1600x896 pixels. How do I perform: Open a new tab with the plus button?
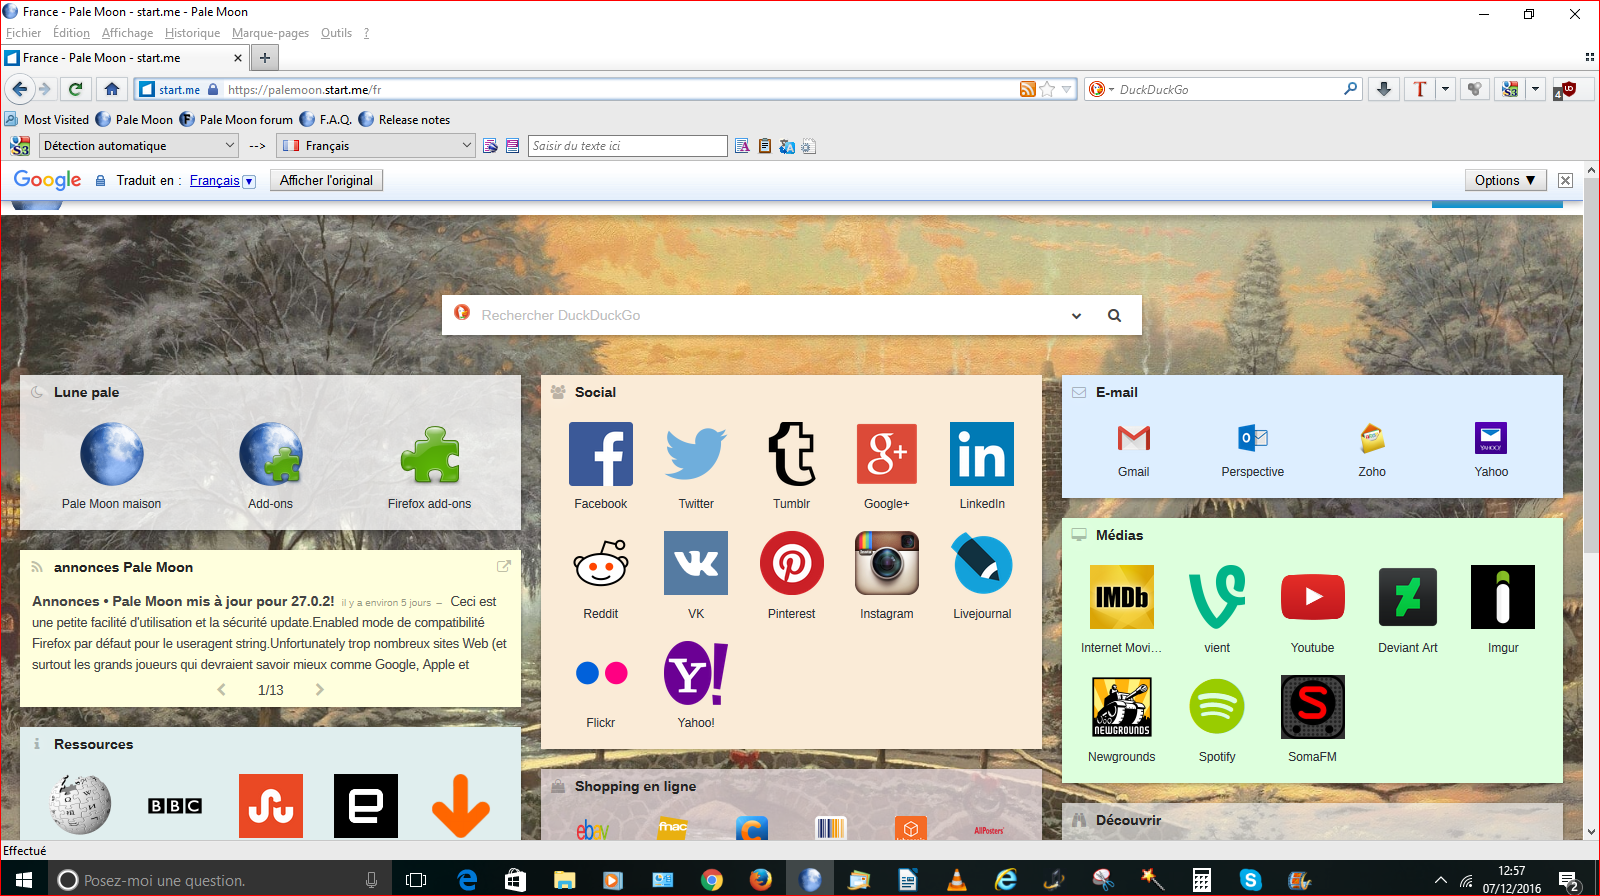265,58
